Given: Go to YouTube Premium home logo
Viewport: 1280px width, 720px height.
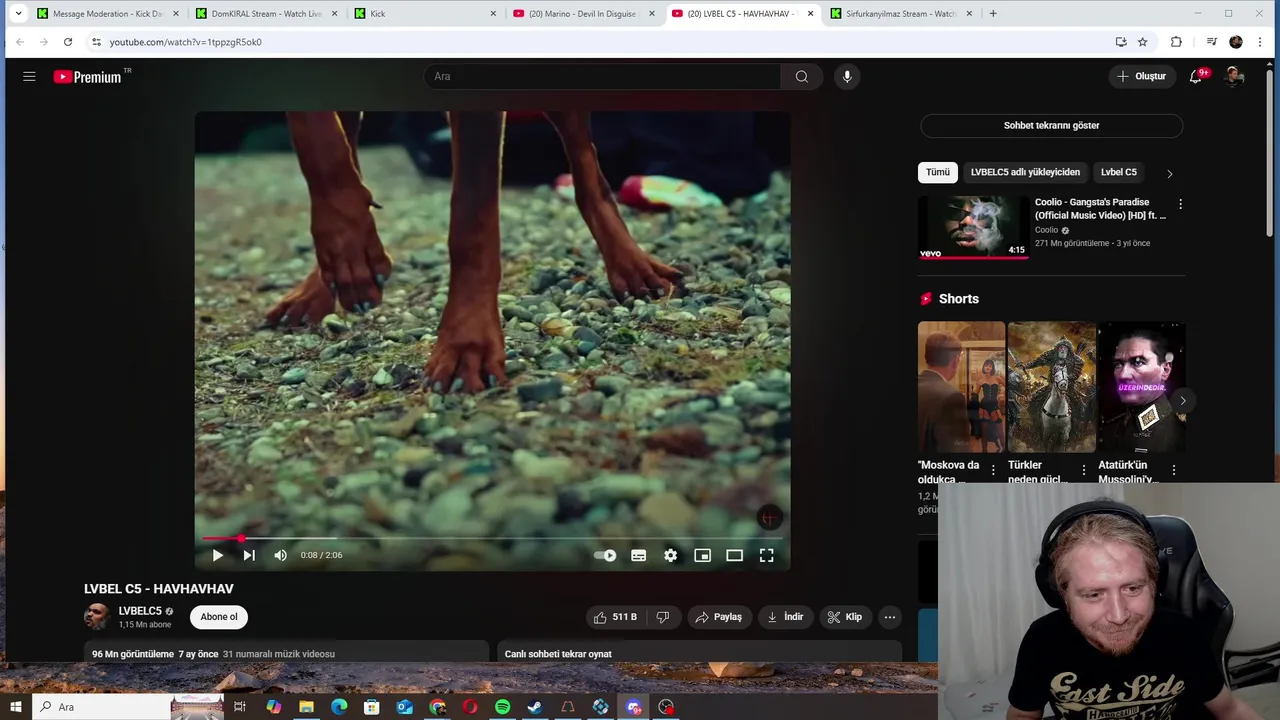Looking at the screenshot, I should (88, 77).
